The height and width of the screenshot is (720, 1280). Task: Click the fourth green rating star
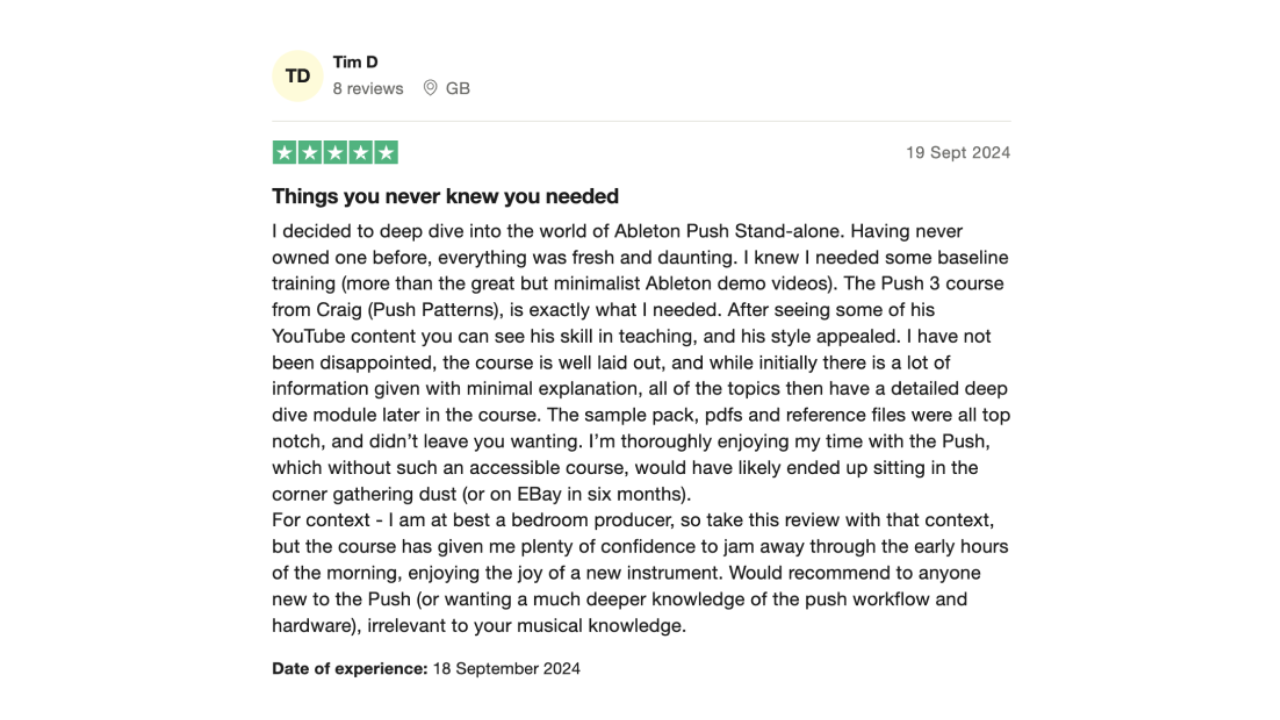(360, 153)
